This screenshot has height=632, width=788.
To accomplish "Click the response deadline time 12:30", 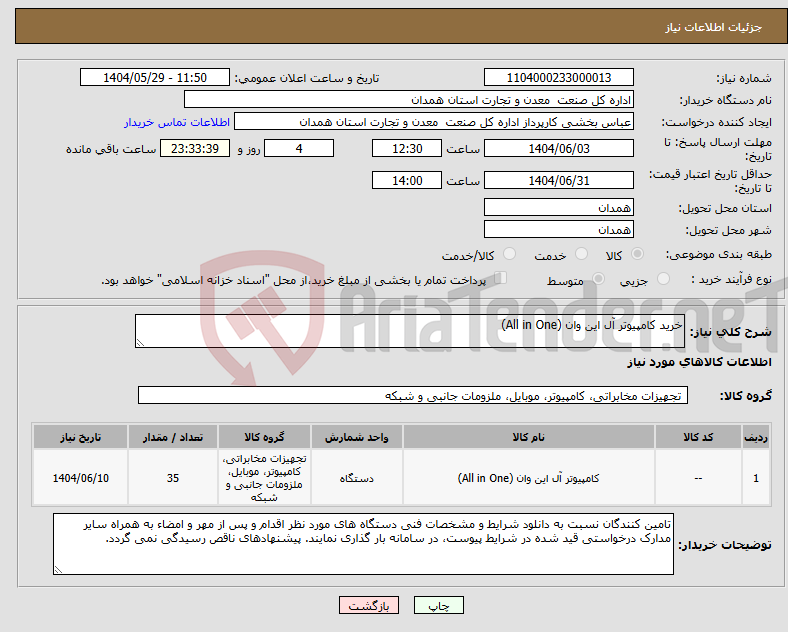I will pos(407,149).
